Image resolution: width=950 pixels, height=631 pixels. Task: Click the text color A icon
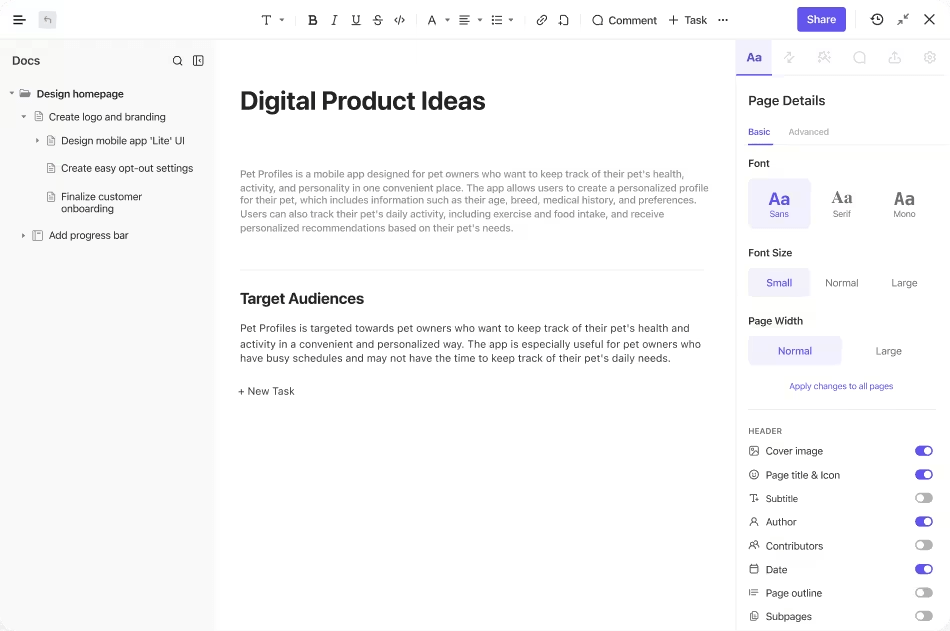tap(432, 20)
